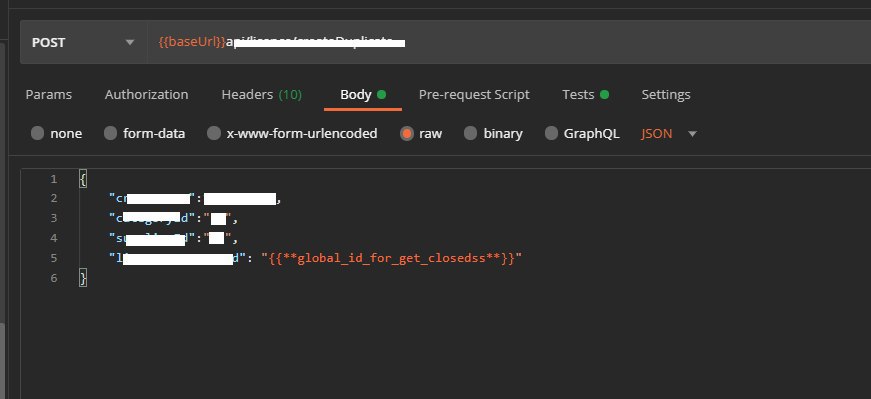The image size is (871, 399).
Task: Click line number 4 in the editor gutter
Action: [x=54, y=238]
